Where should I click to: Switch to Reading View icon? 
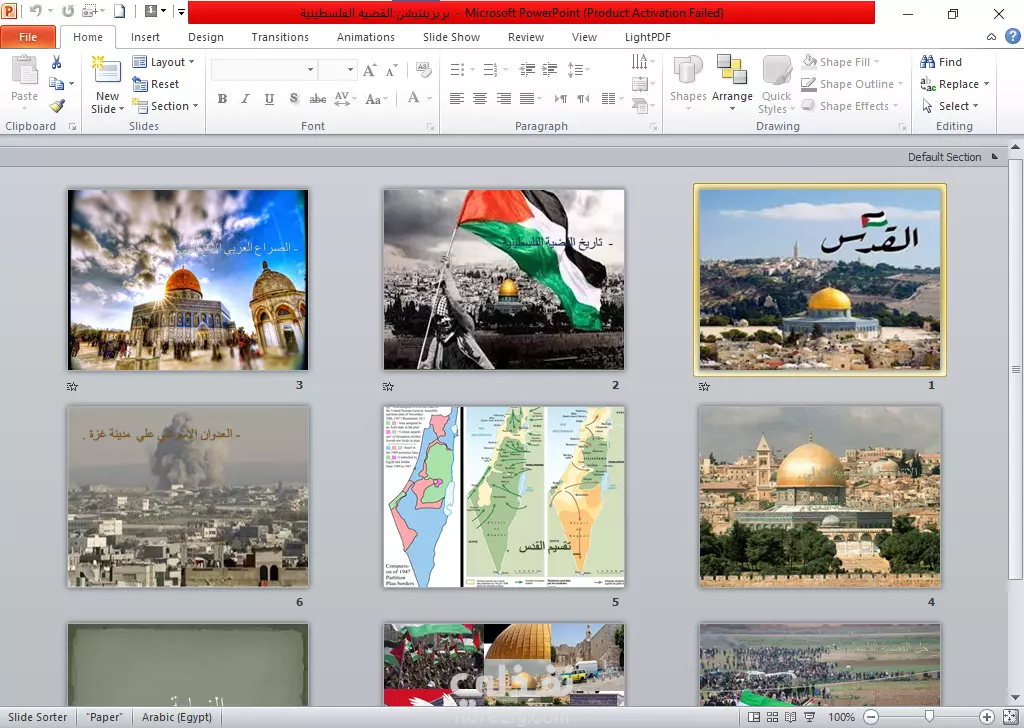(x=790, y=717)
